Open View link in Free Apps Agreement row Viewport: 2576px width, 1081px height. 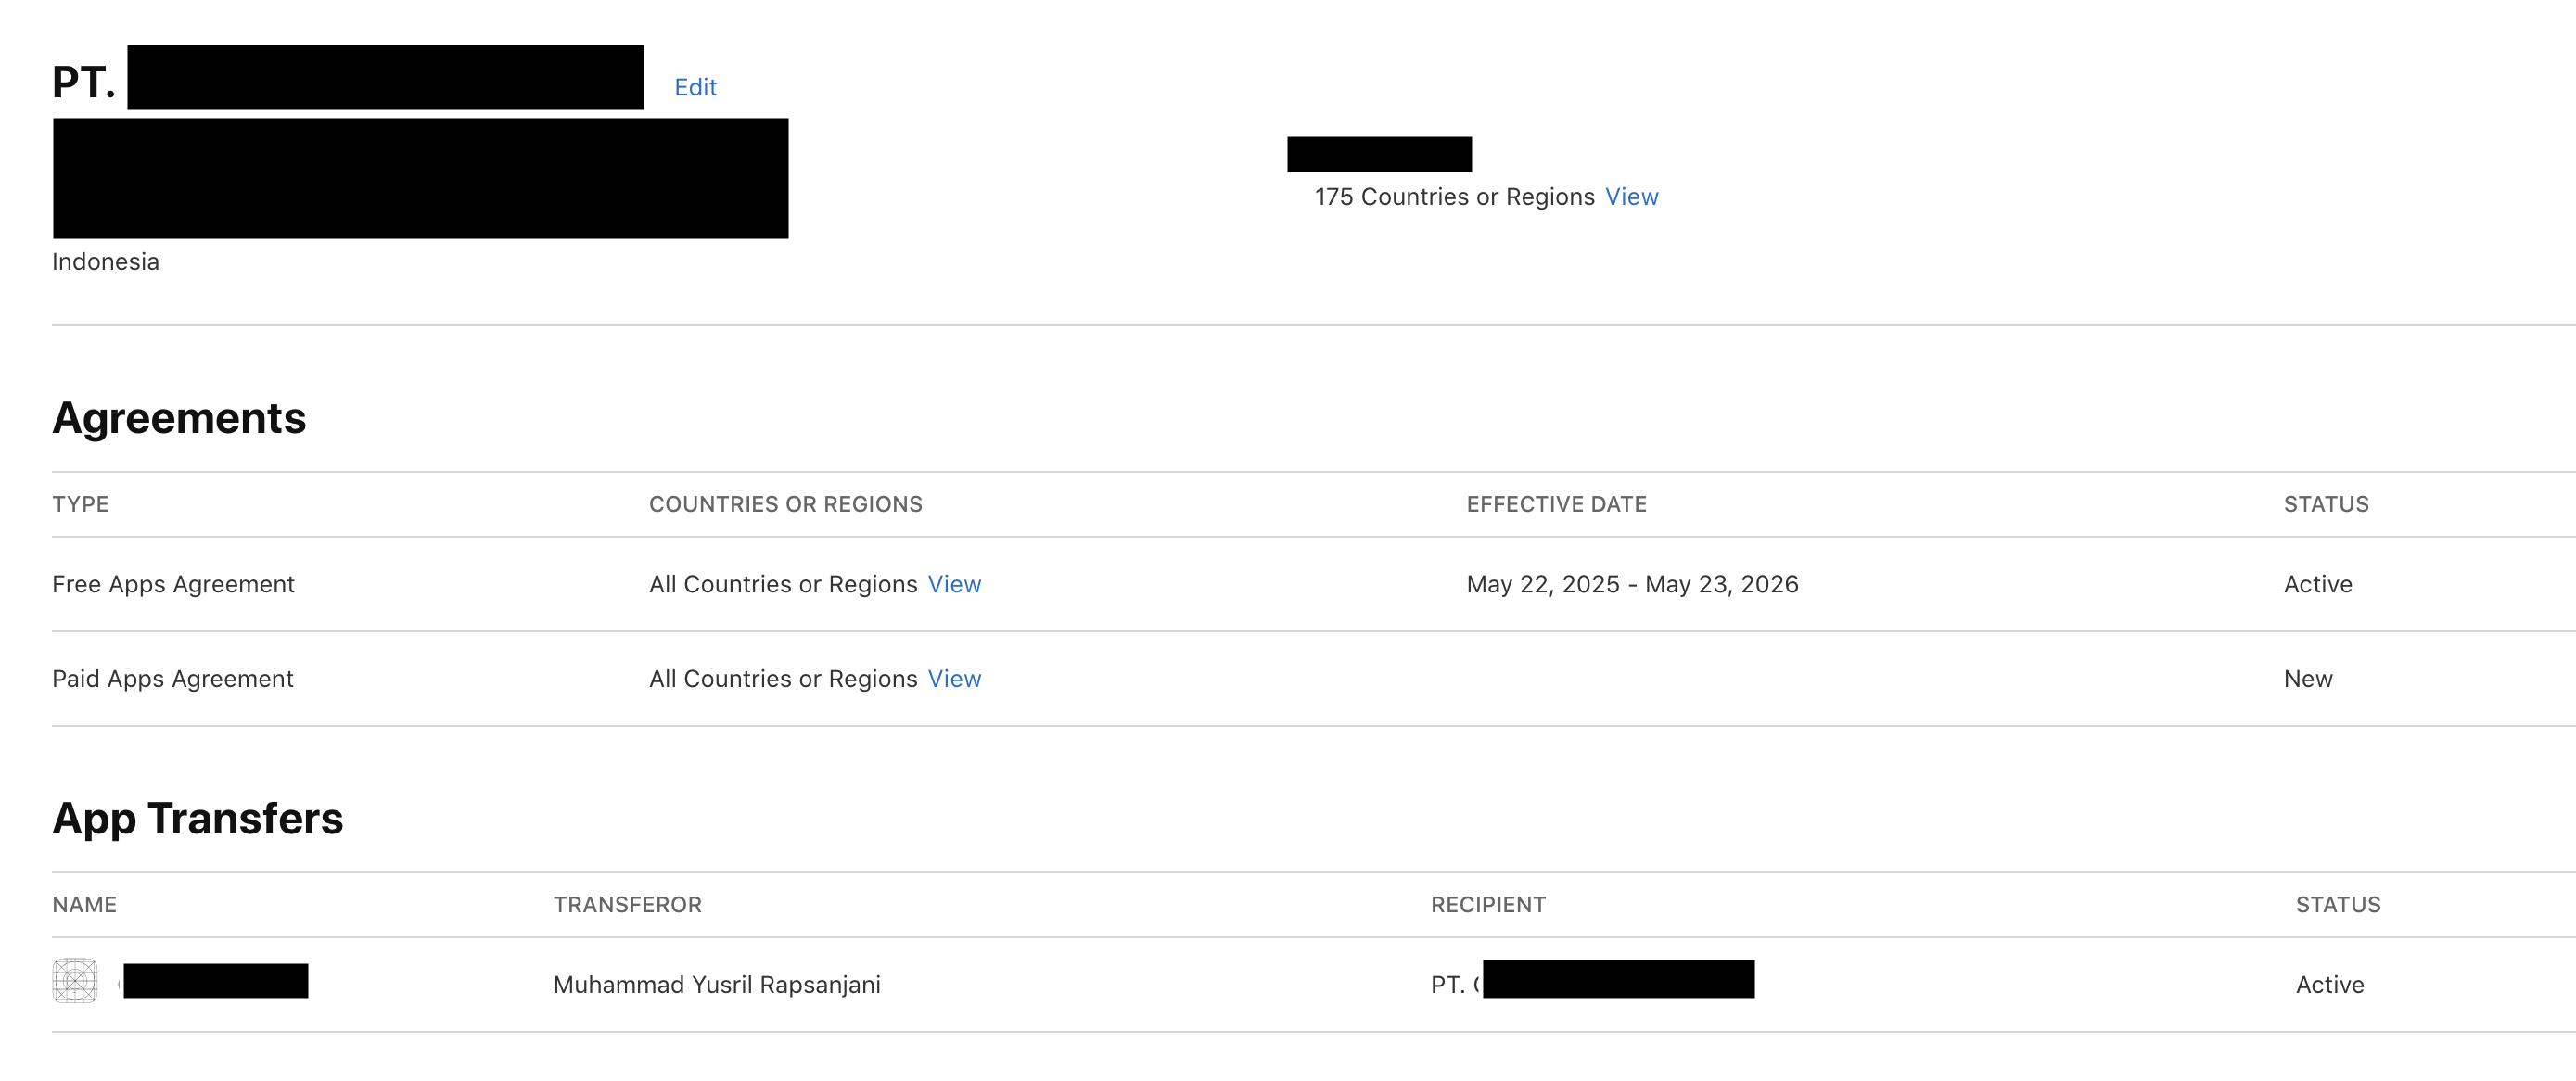(954, 584)
